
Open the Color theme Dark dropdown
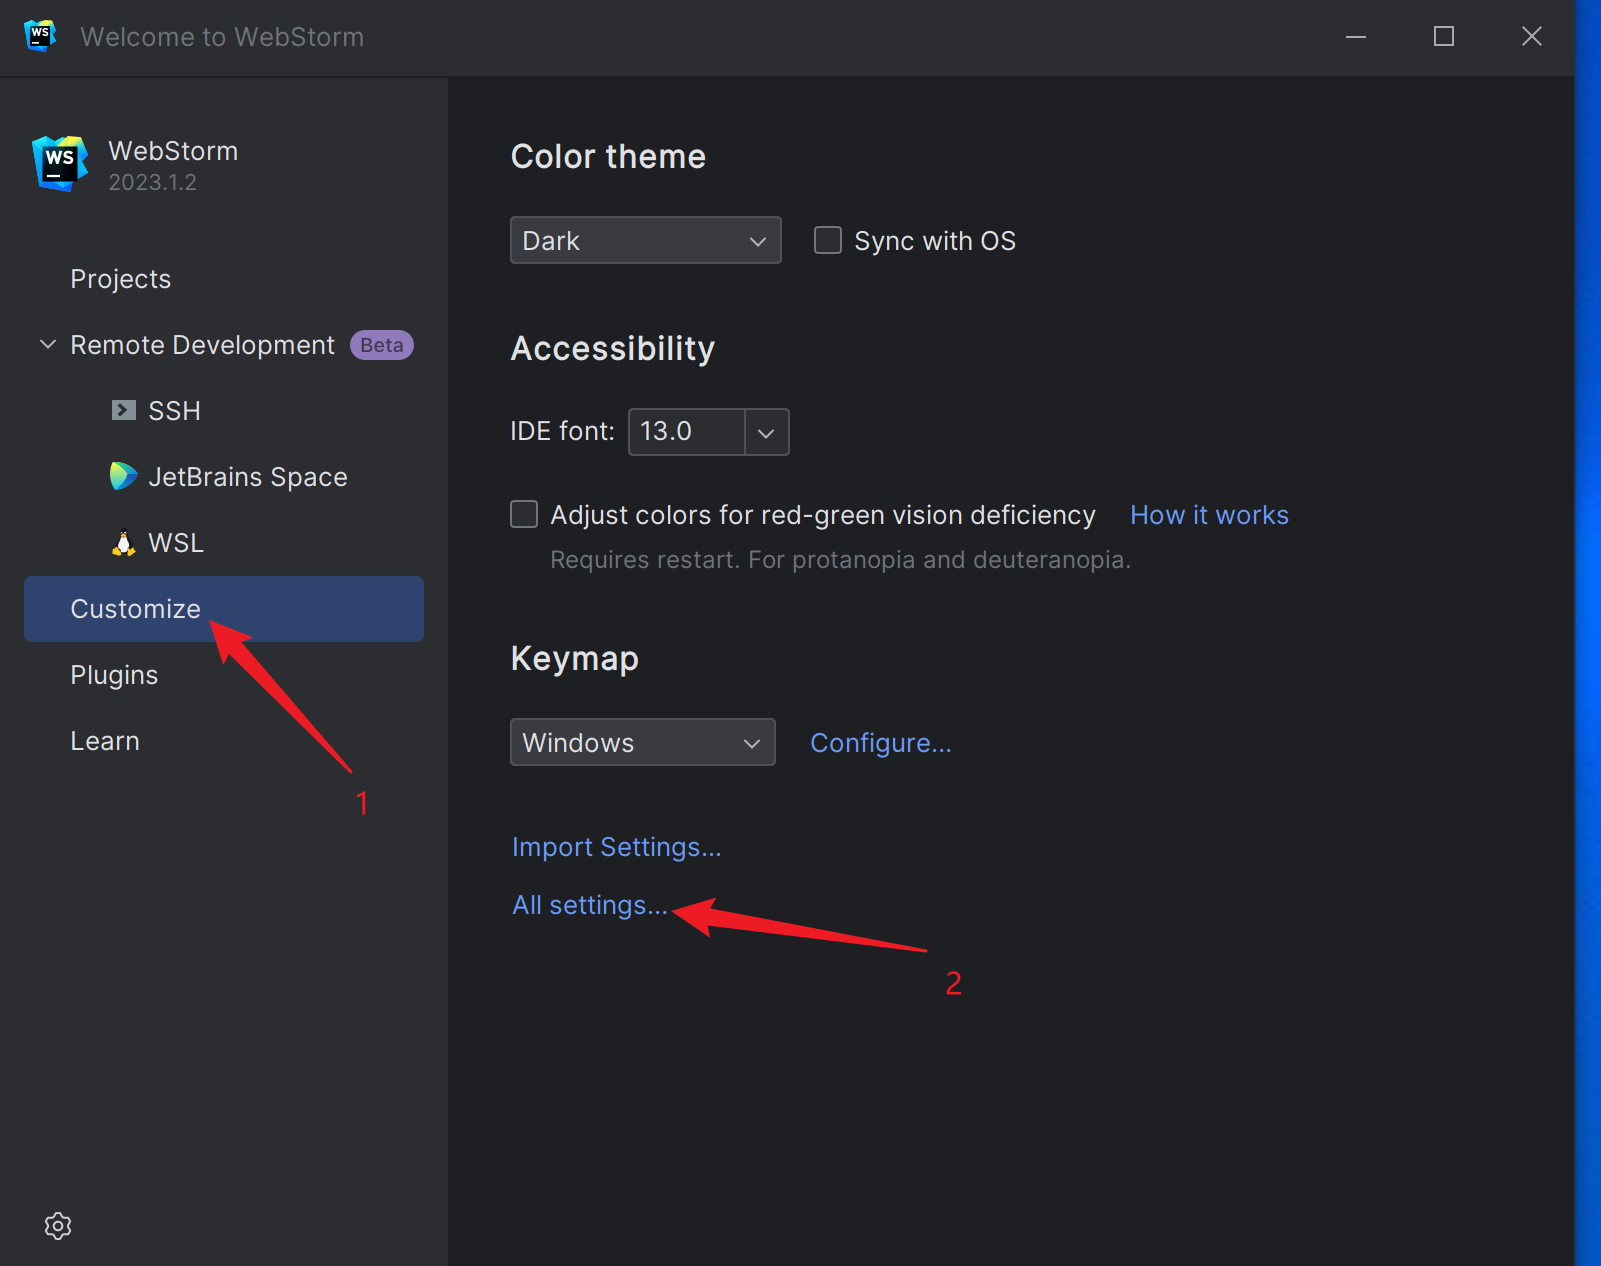point(646,240)
